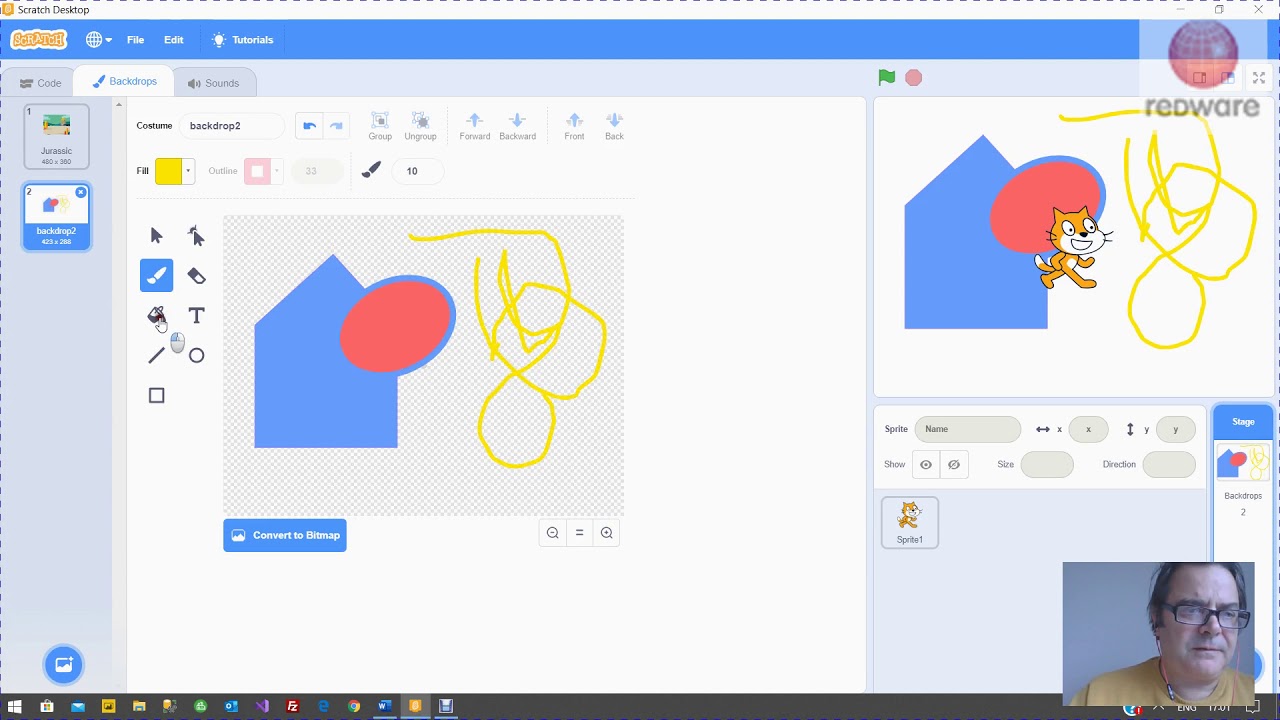This screenshot has height=720, width=1280.
Task: Pick the Eraser tool
Action: tap(196, 276)
